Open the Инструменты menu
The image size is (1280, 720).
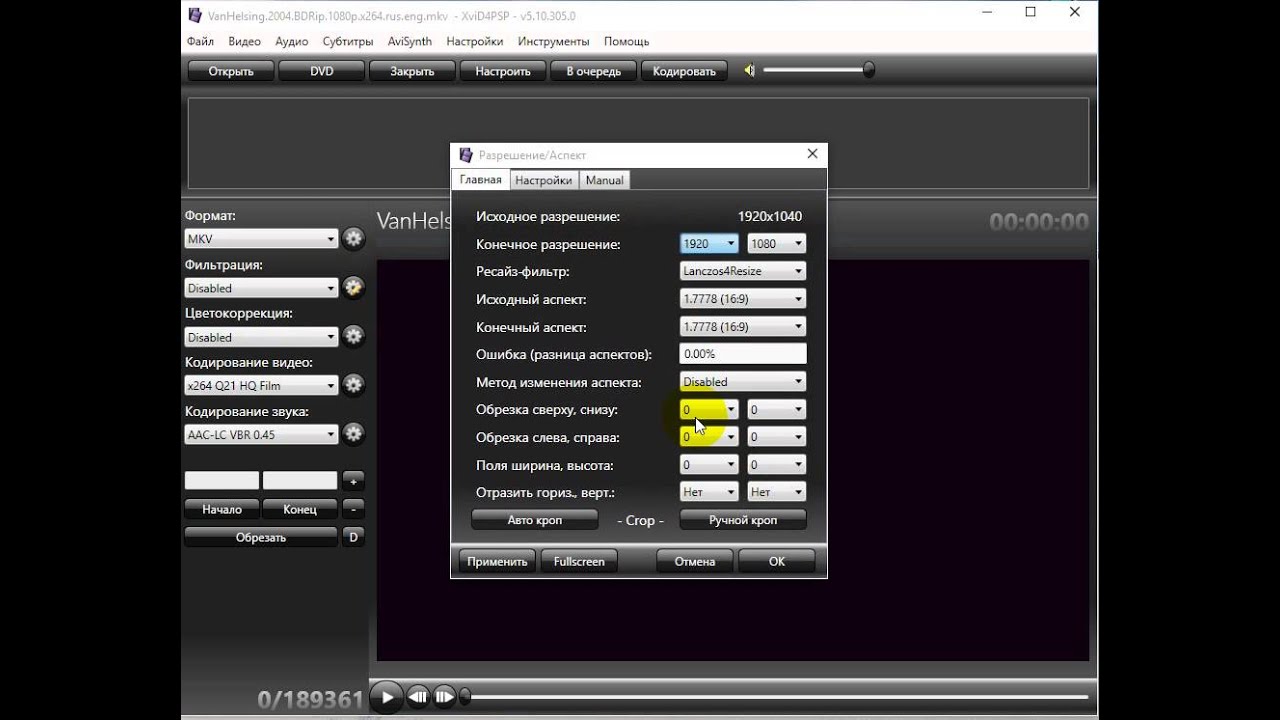pos(553,42)
